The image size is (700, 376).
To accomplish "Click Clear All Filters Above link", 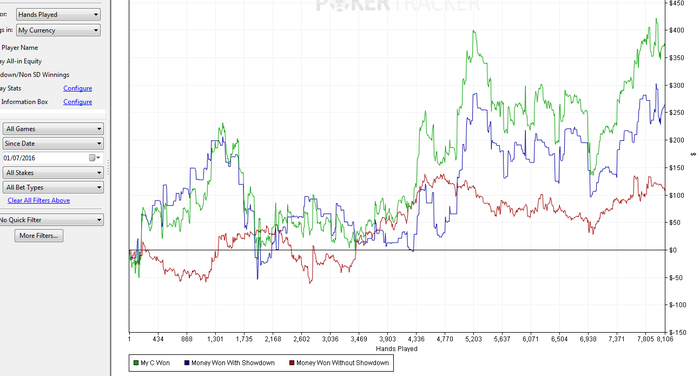I will point(39,201).
